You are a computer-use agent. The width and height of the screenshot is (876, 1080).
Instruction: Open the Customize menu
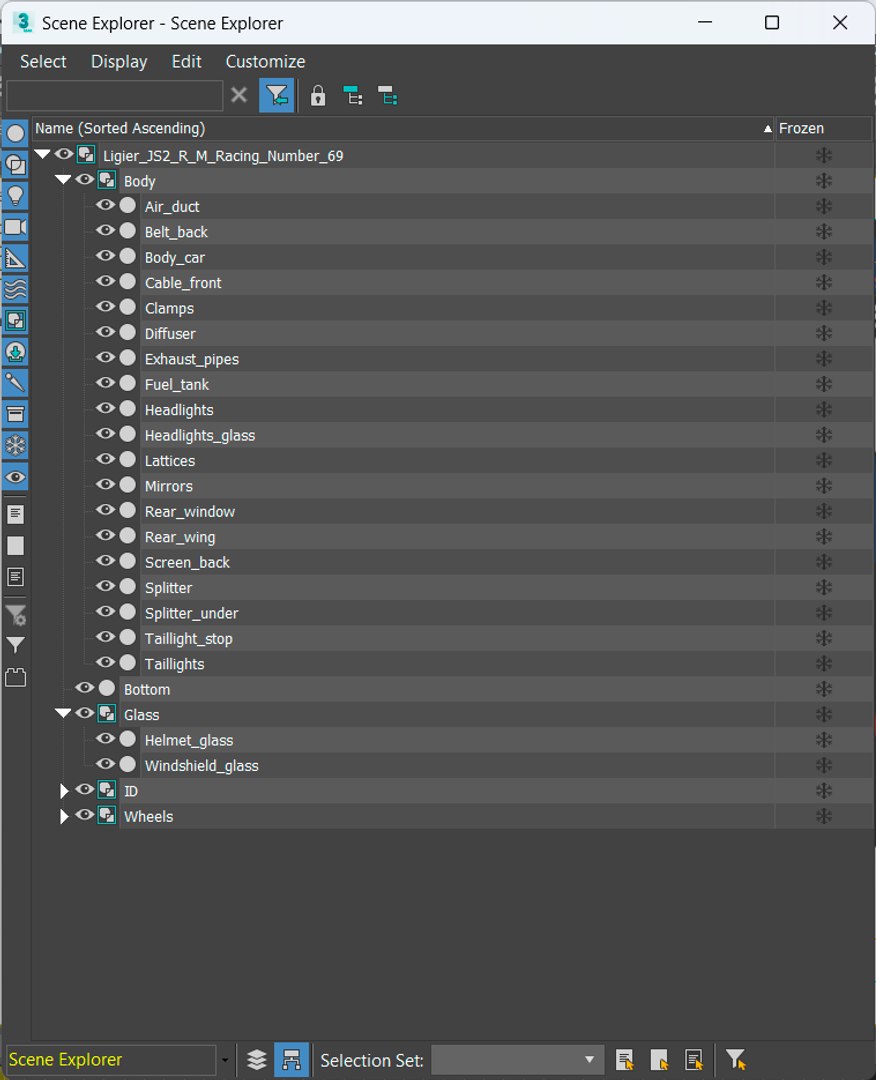point(265,61)
